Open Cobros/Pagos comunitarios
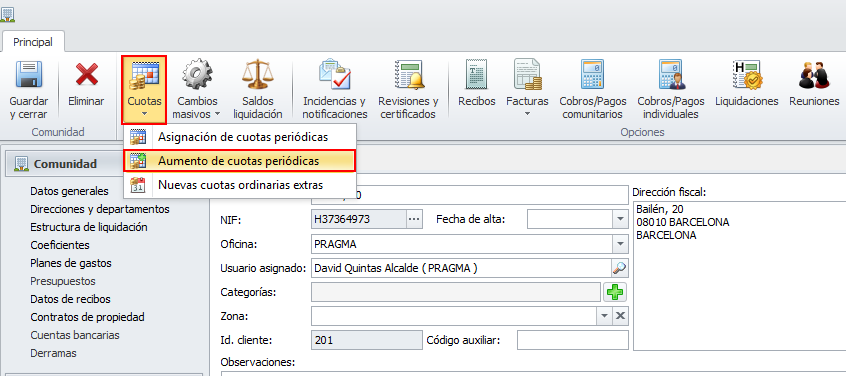 pos(592,89)
